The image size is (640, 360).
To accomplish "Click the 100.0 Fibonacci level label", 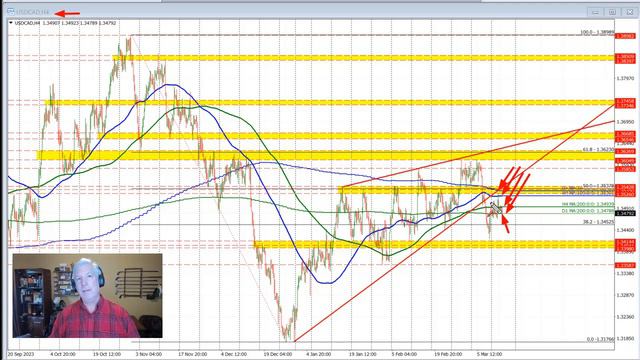I will point(597,32).
